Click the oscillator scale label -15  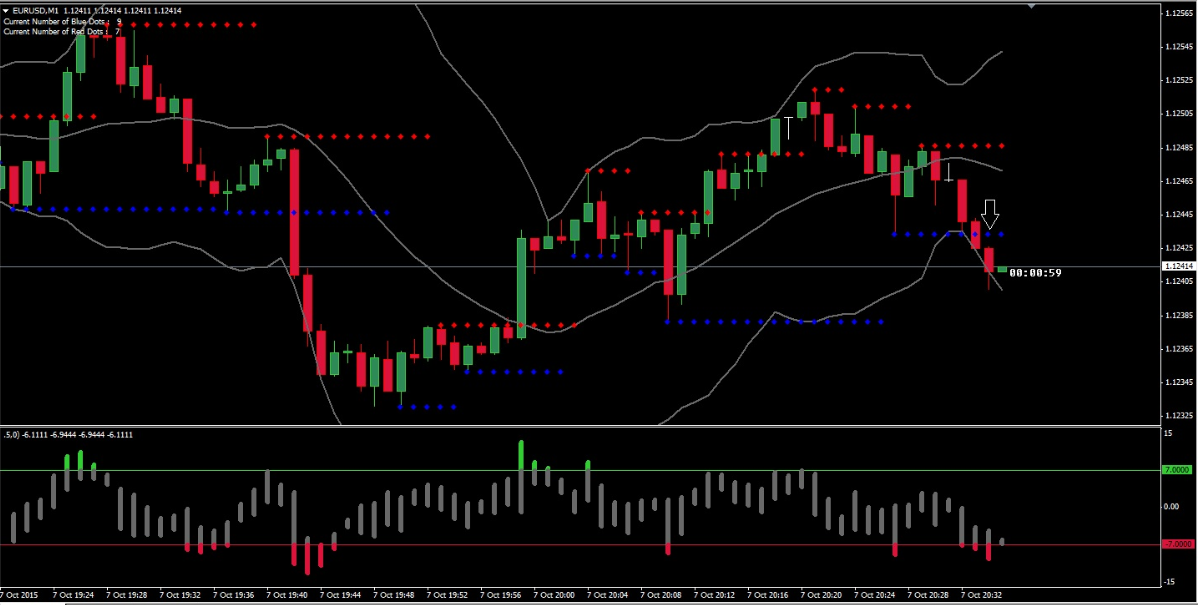click(1170, 581)
